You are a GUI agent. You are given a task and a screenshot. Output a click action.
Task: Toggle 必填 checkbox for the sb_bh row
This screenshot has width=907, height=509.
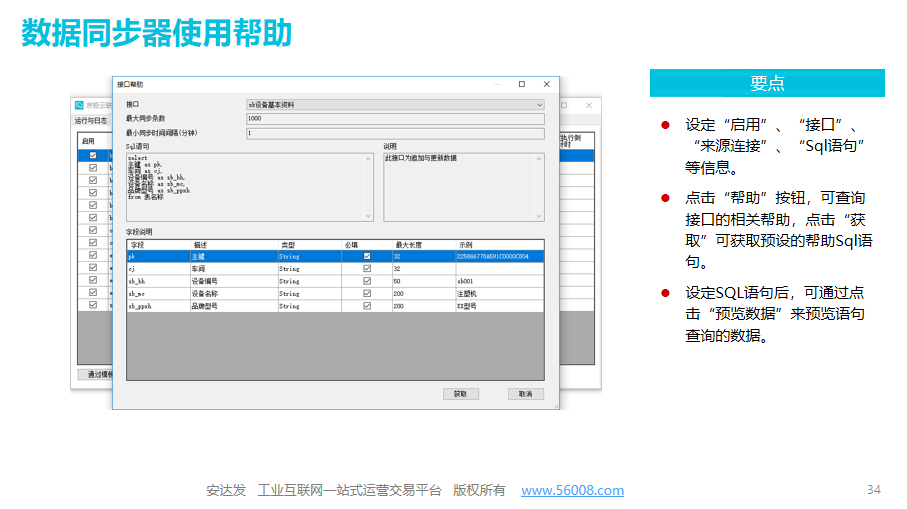[366, 282]
